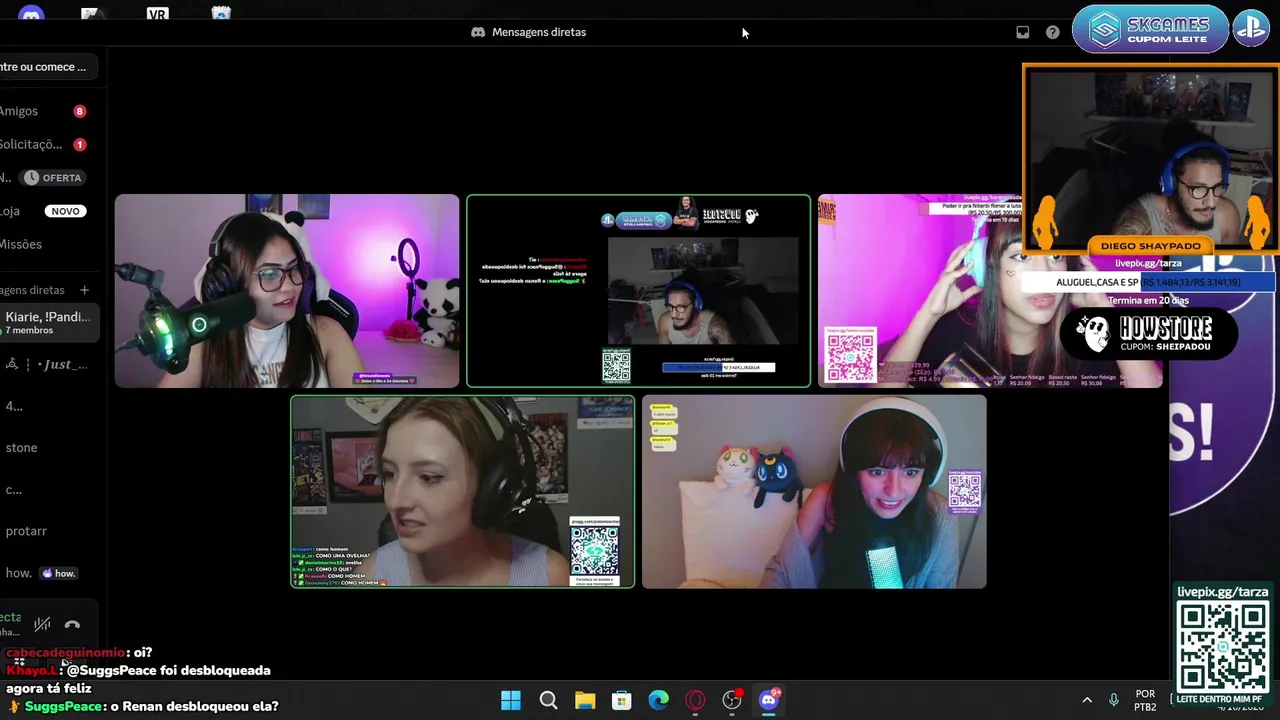
Task: Click the SuggsPeace chat message
Action: [x=144, y=706]
